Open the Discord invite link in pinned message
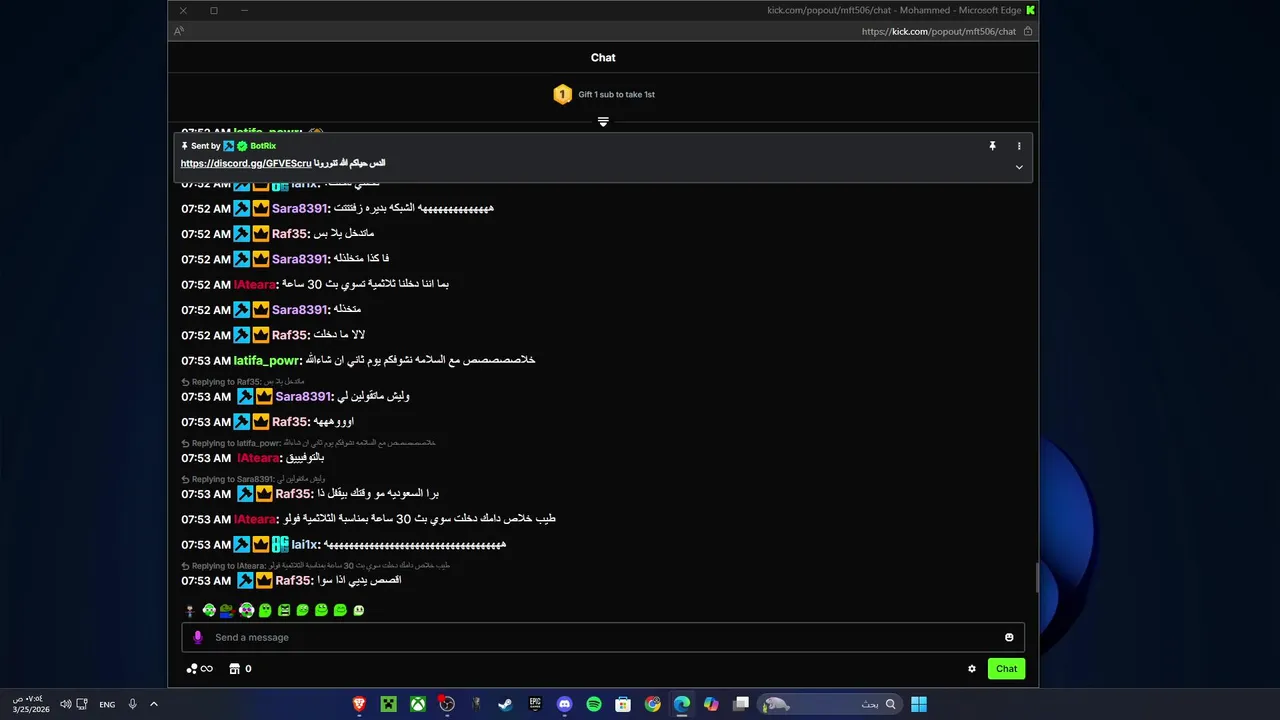The width and height of the screenshot is (1280, 720). pos(246,163)
